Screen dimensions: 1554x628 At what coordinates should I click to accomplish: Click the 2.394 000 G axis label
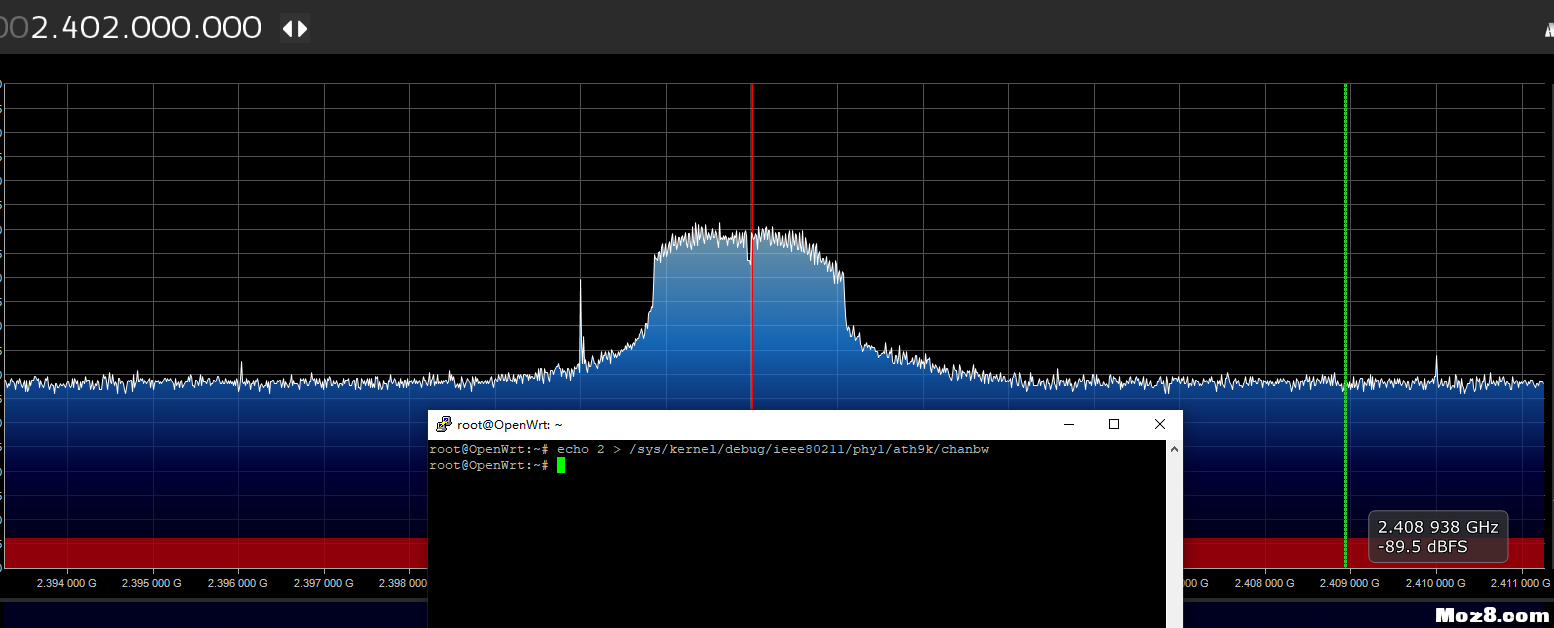click(x=67, y=583)
